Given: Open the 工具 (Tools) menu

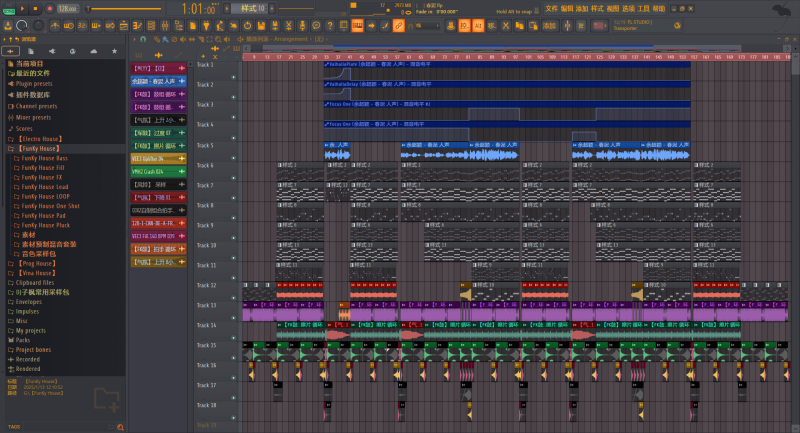Looking at the screenshot, I should [644, 7].
